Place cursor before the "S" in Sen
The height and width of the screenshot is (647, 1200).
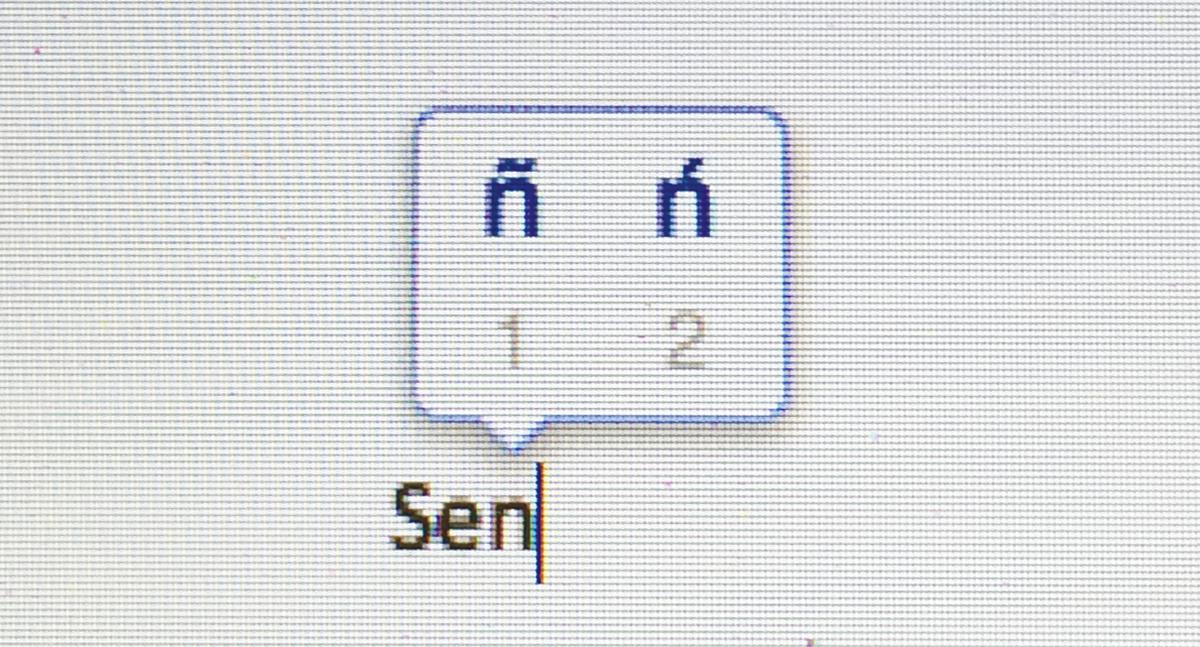(x=389, y=518)
